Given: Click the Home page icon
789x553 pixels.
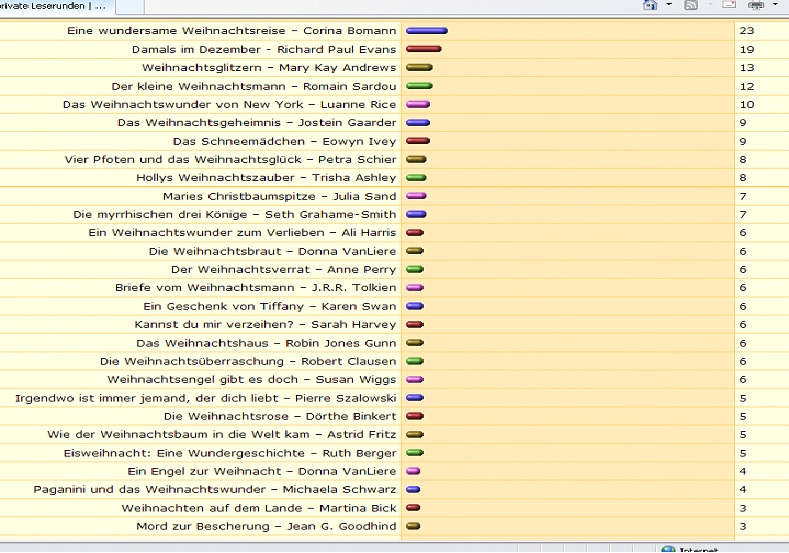Looking at the screenshot, I should tap(650, 5).
